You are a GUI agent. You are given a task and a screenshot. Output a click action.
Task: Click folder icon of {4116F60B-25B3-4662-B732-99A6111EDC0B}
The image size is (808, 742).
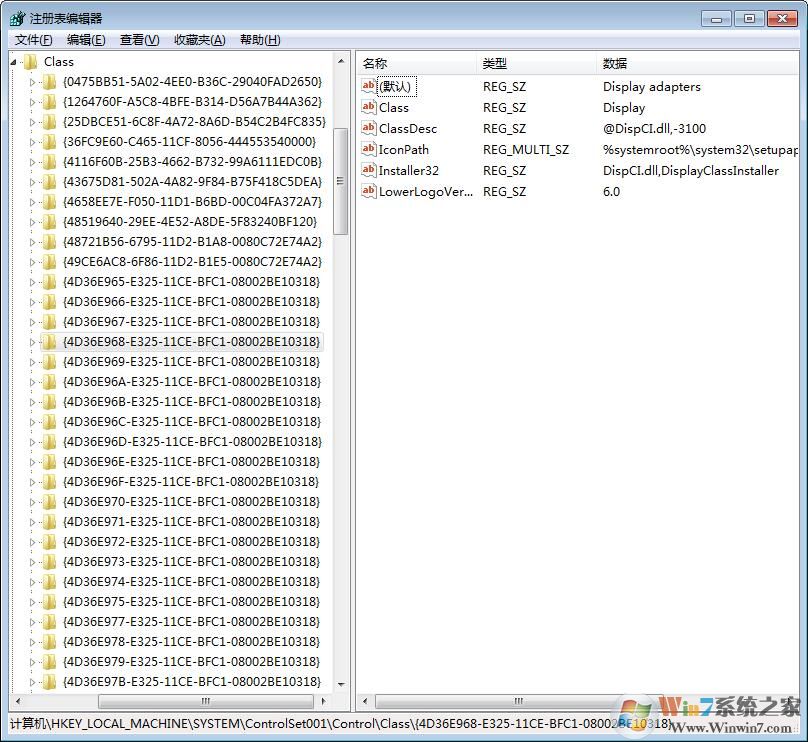(x=49, y=162)
